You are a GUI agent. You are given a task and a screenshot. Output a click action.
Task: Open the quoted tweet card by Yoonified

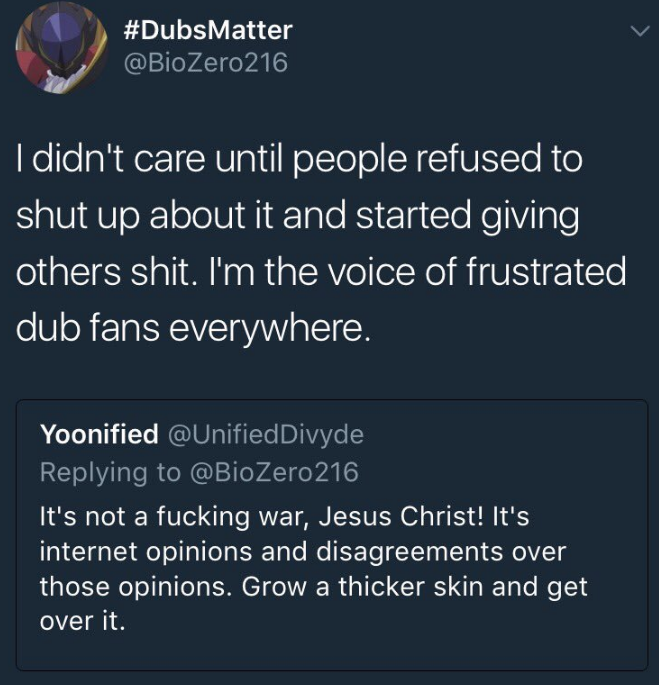[332, 535]
